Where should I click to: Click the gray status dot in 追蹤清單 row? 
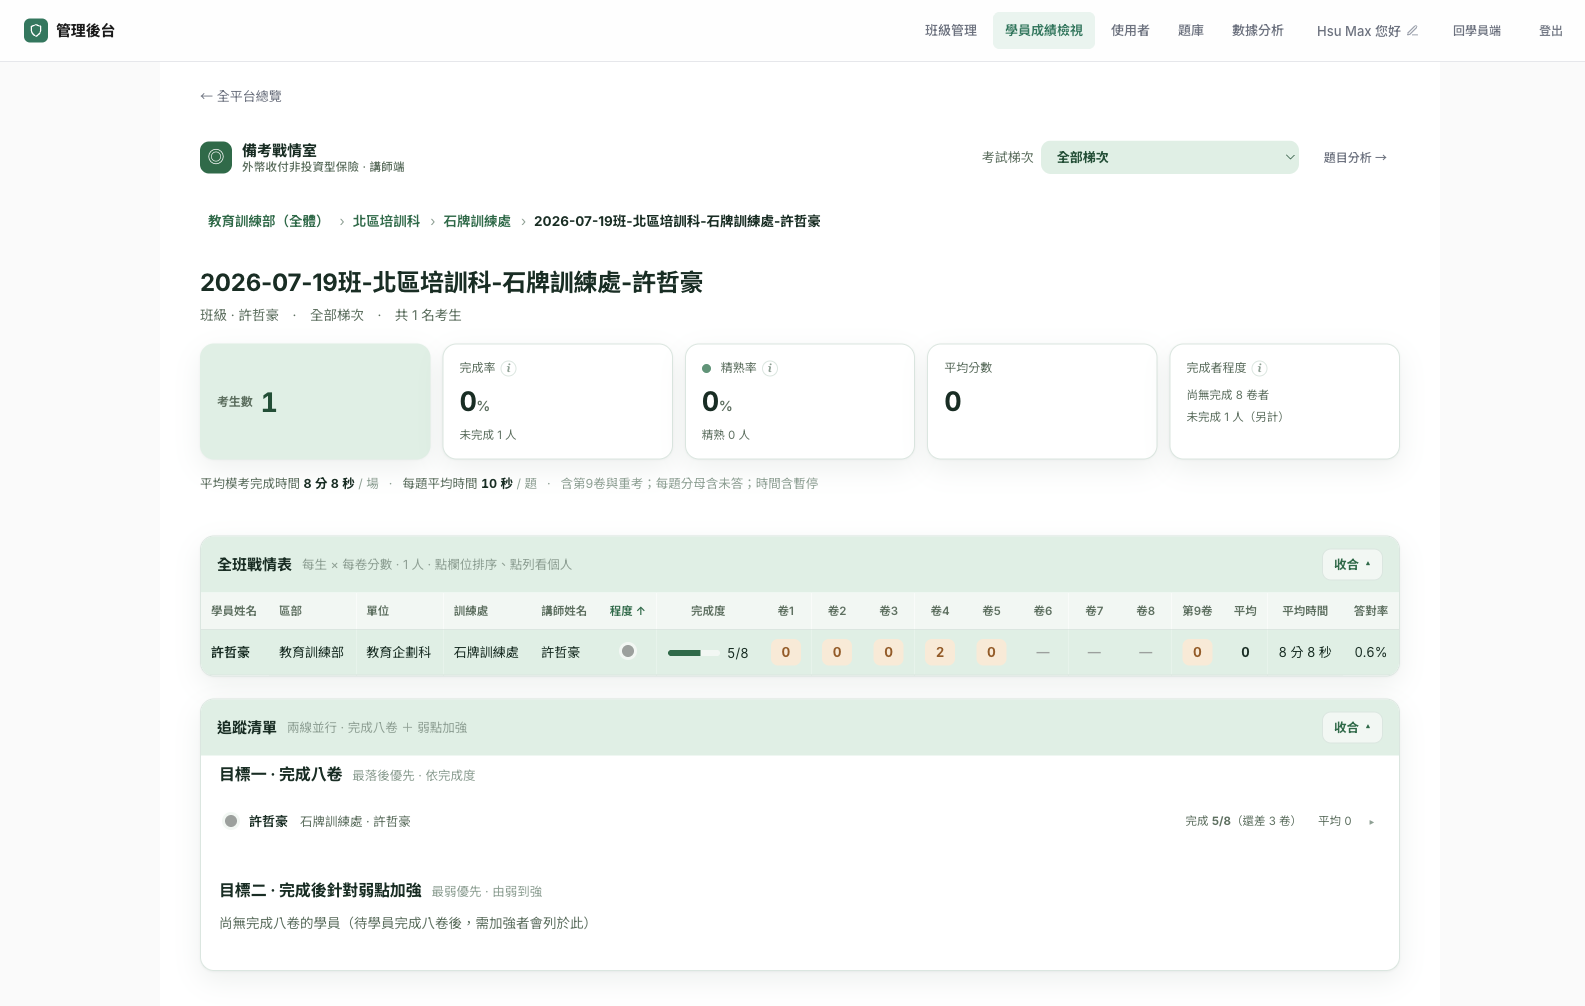231,821
